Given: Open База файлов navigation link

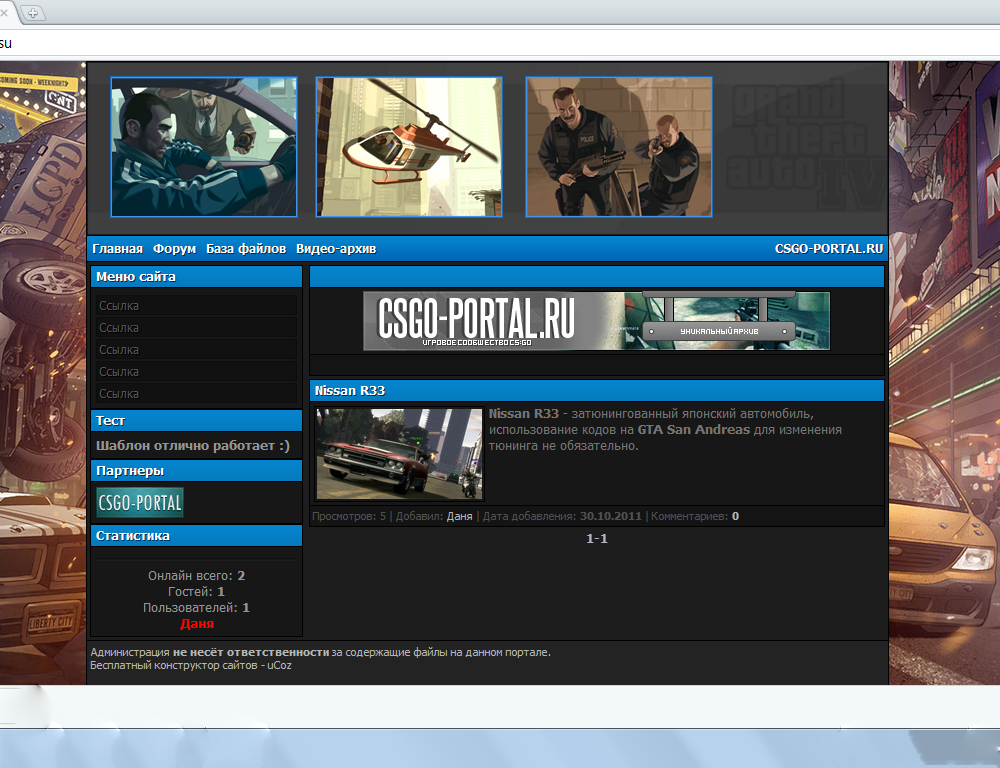Looking at the screenshot, I should tap(246, 249).
